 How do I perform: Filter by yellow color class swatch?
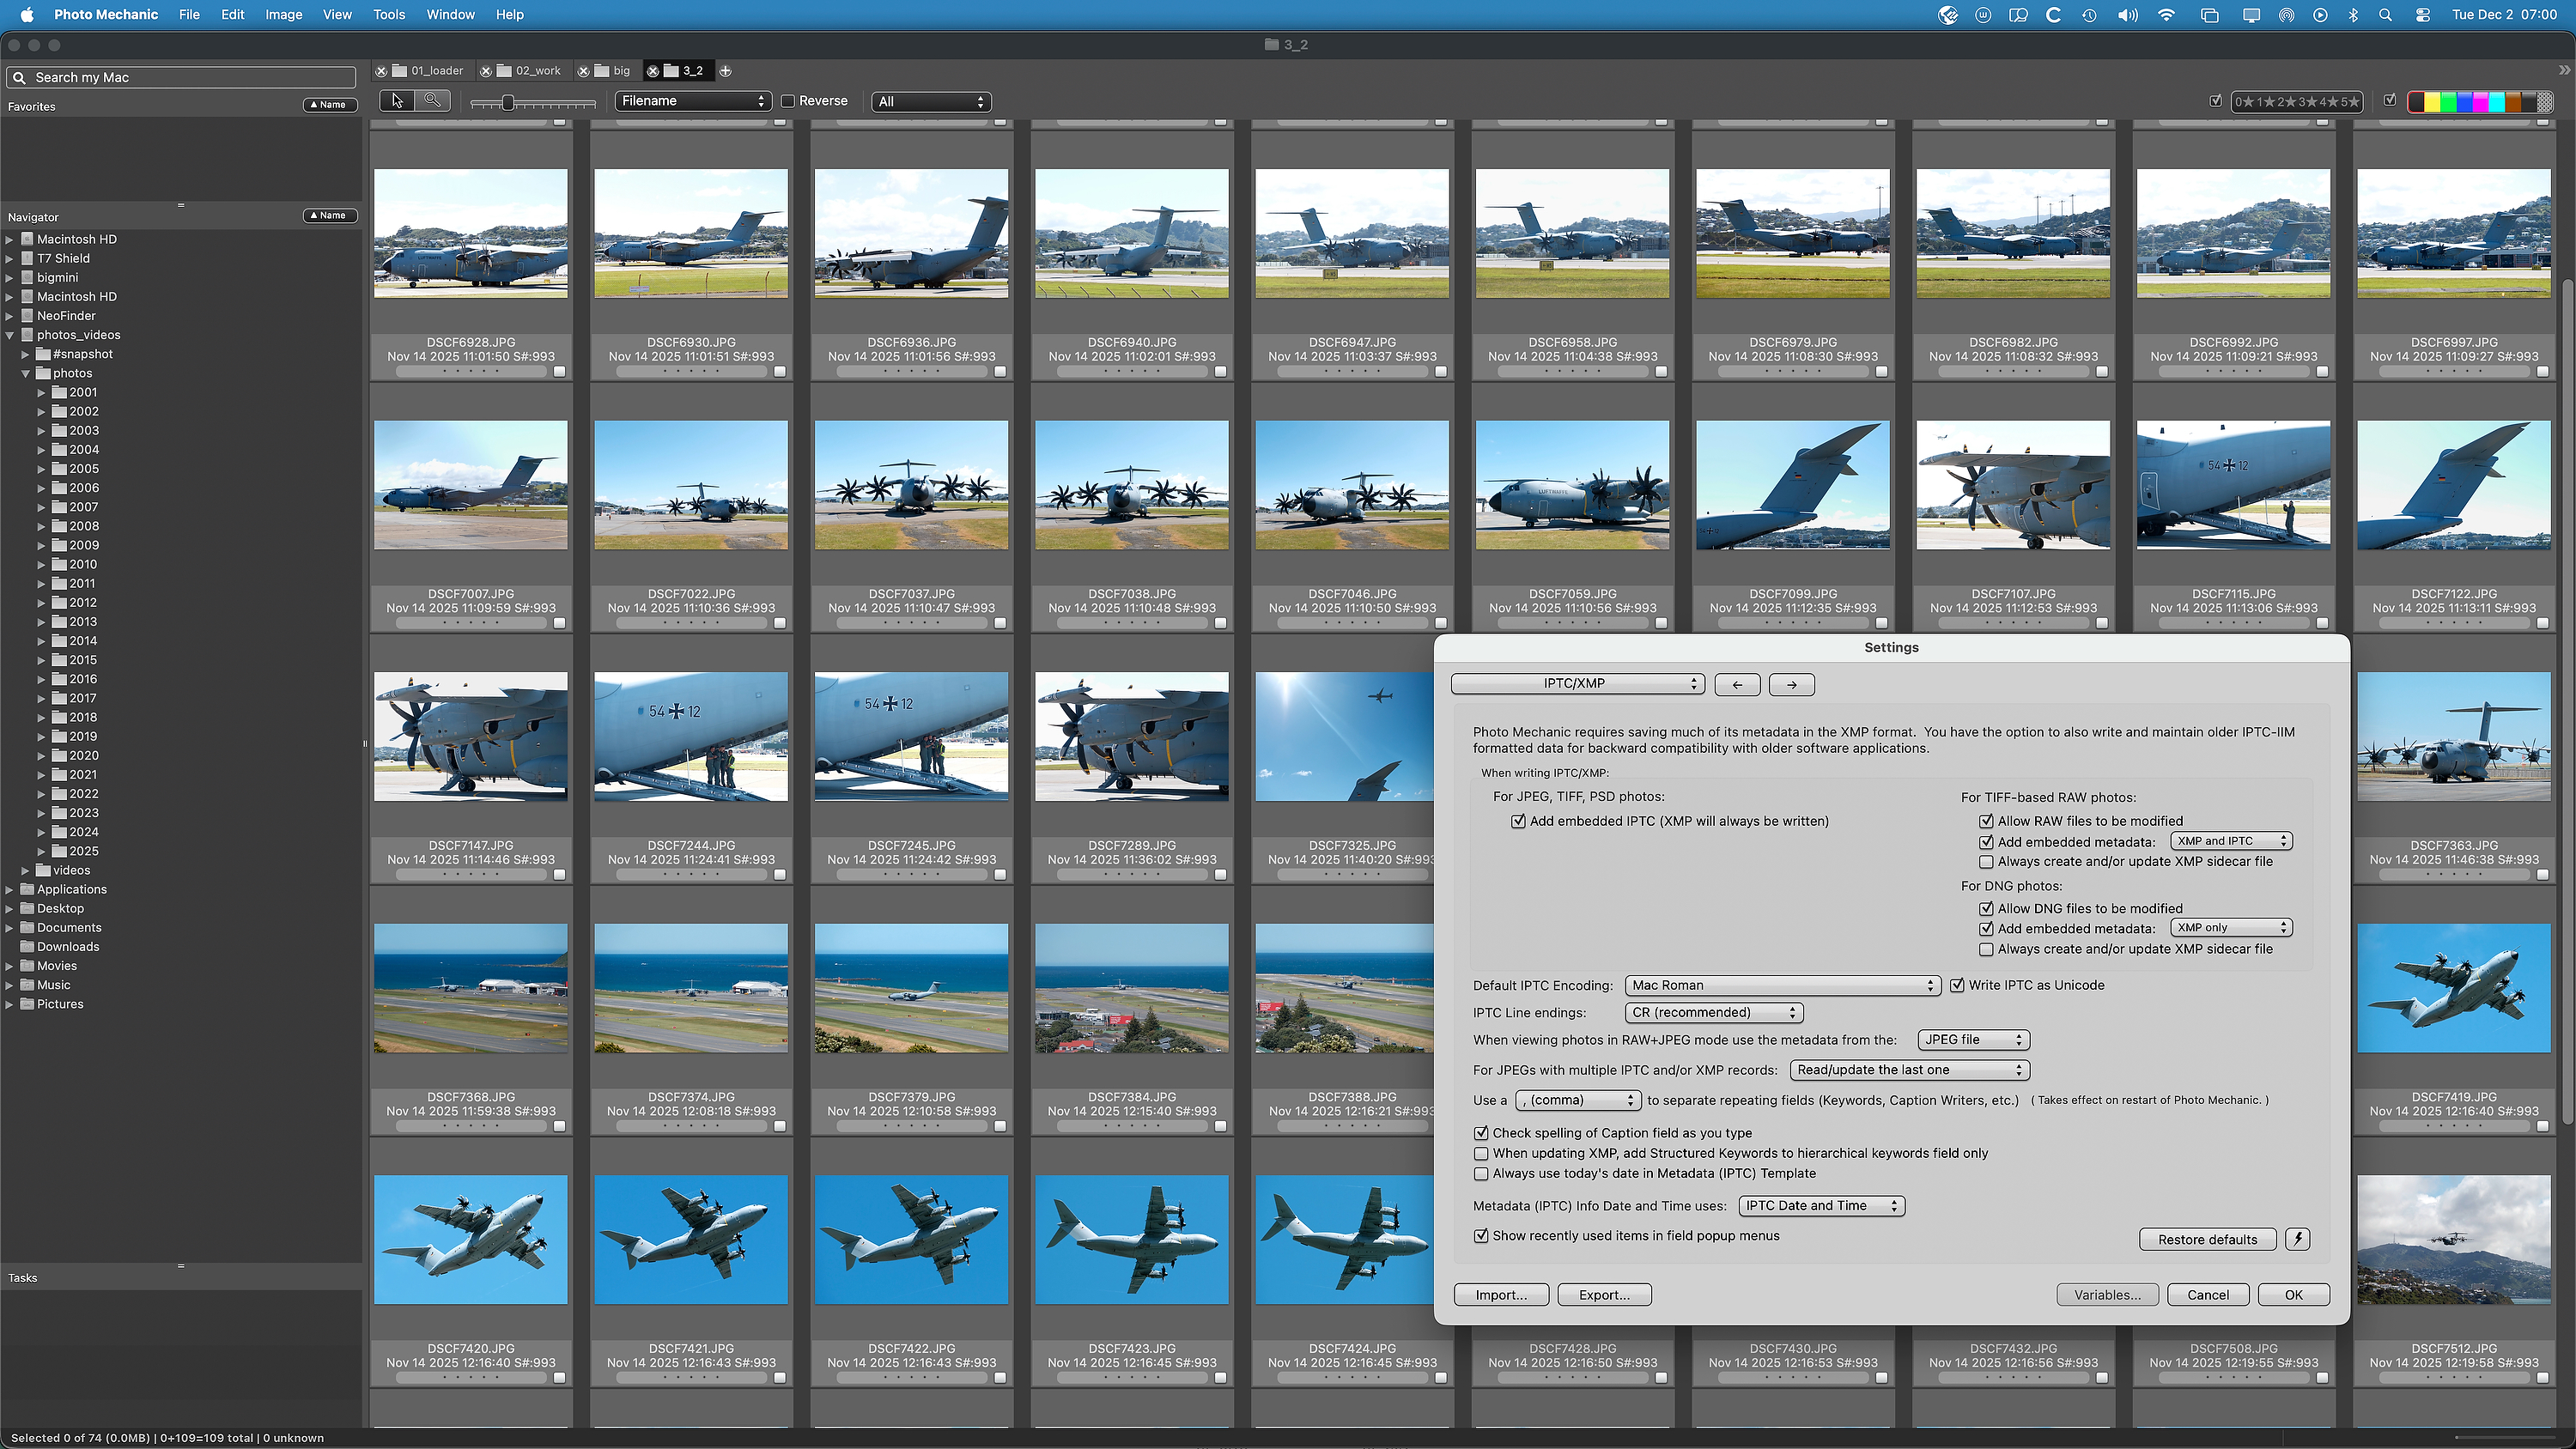point(2432,102)
